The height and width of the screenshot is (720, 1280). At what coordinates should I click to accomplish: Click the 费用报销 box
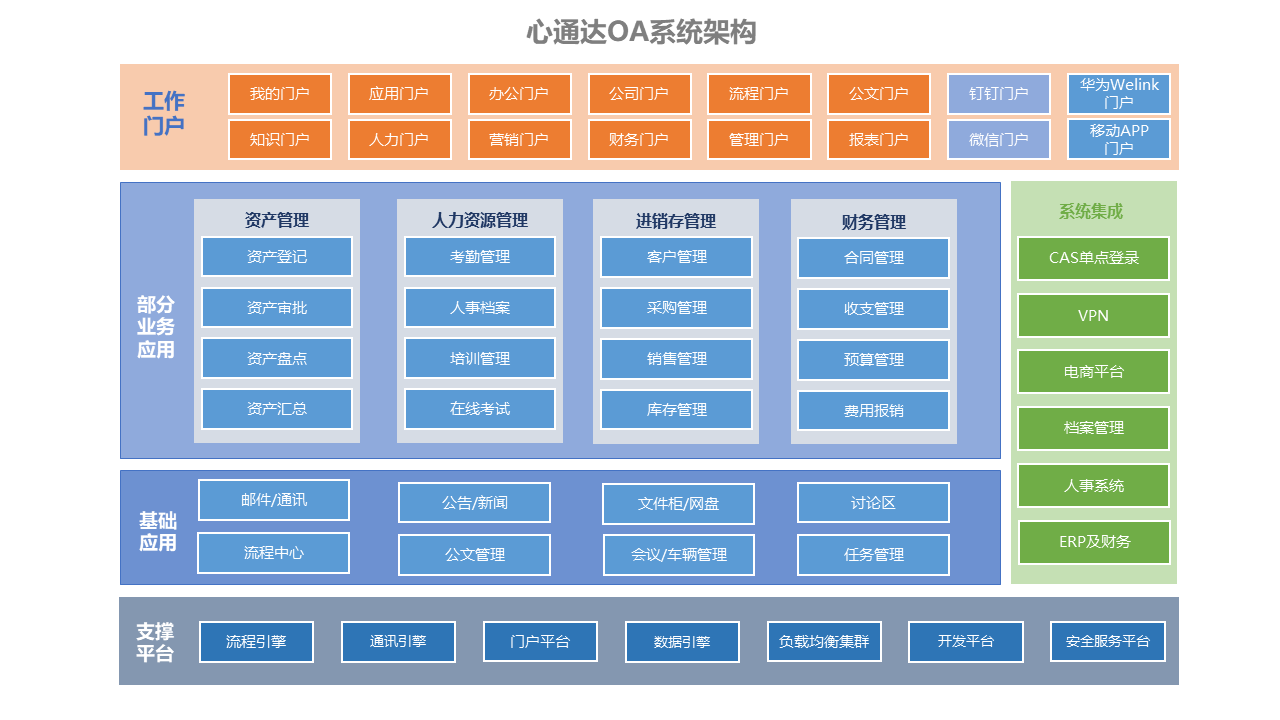[x=874, y=411]
